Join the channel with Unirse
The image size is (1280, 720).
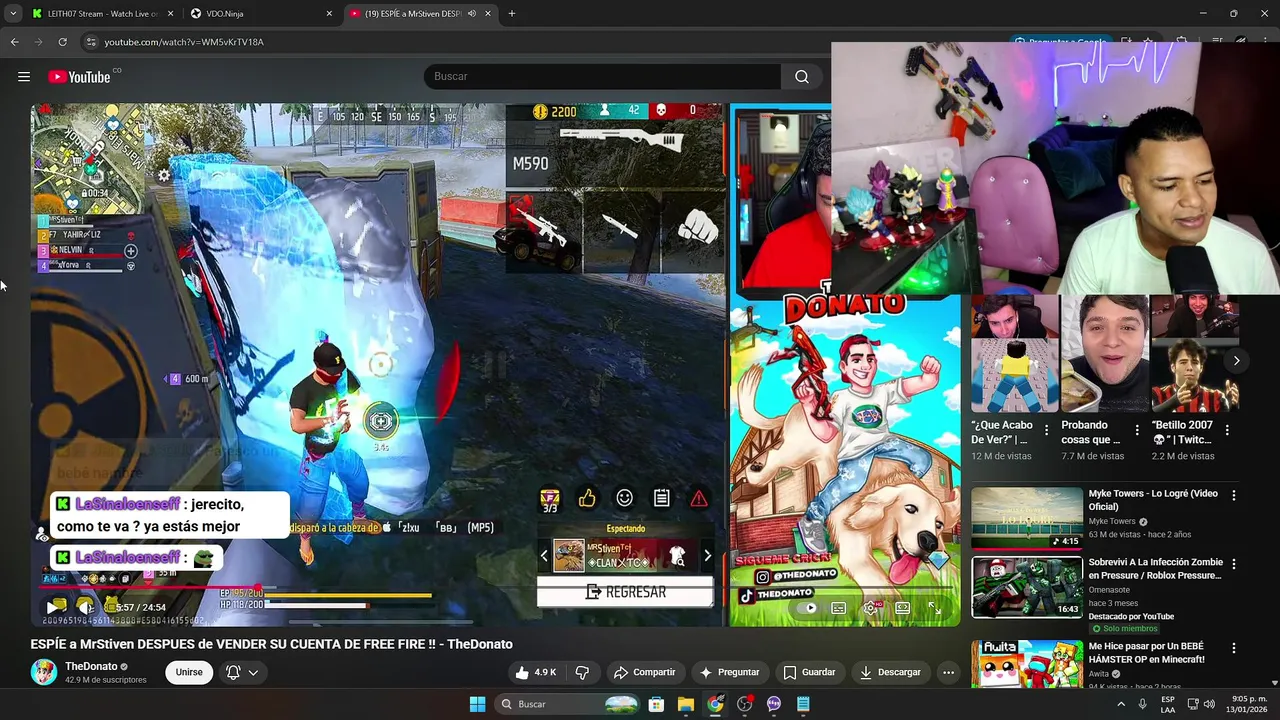189,672
